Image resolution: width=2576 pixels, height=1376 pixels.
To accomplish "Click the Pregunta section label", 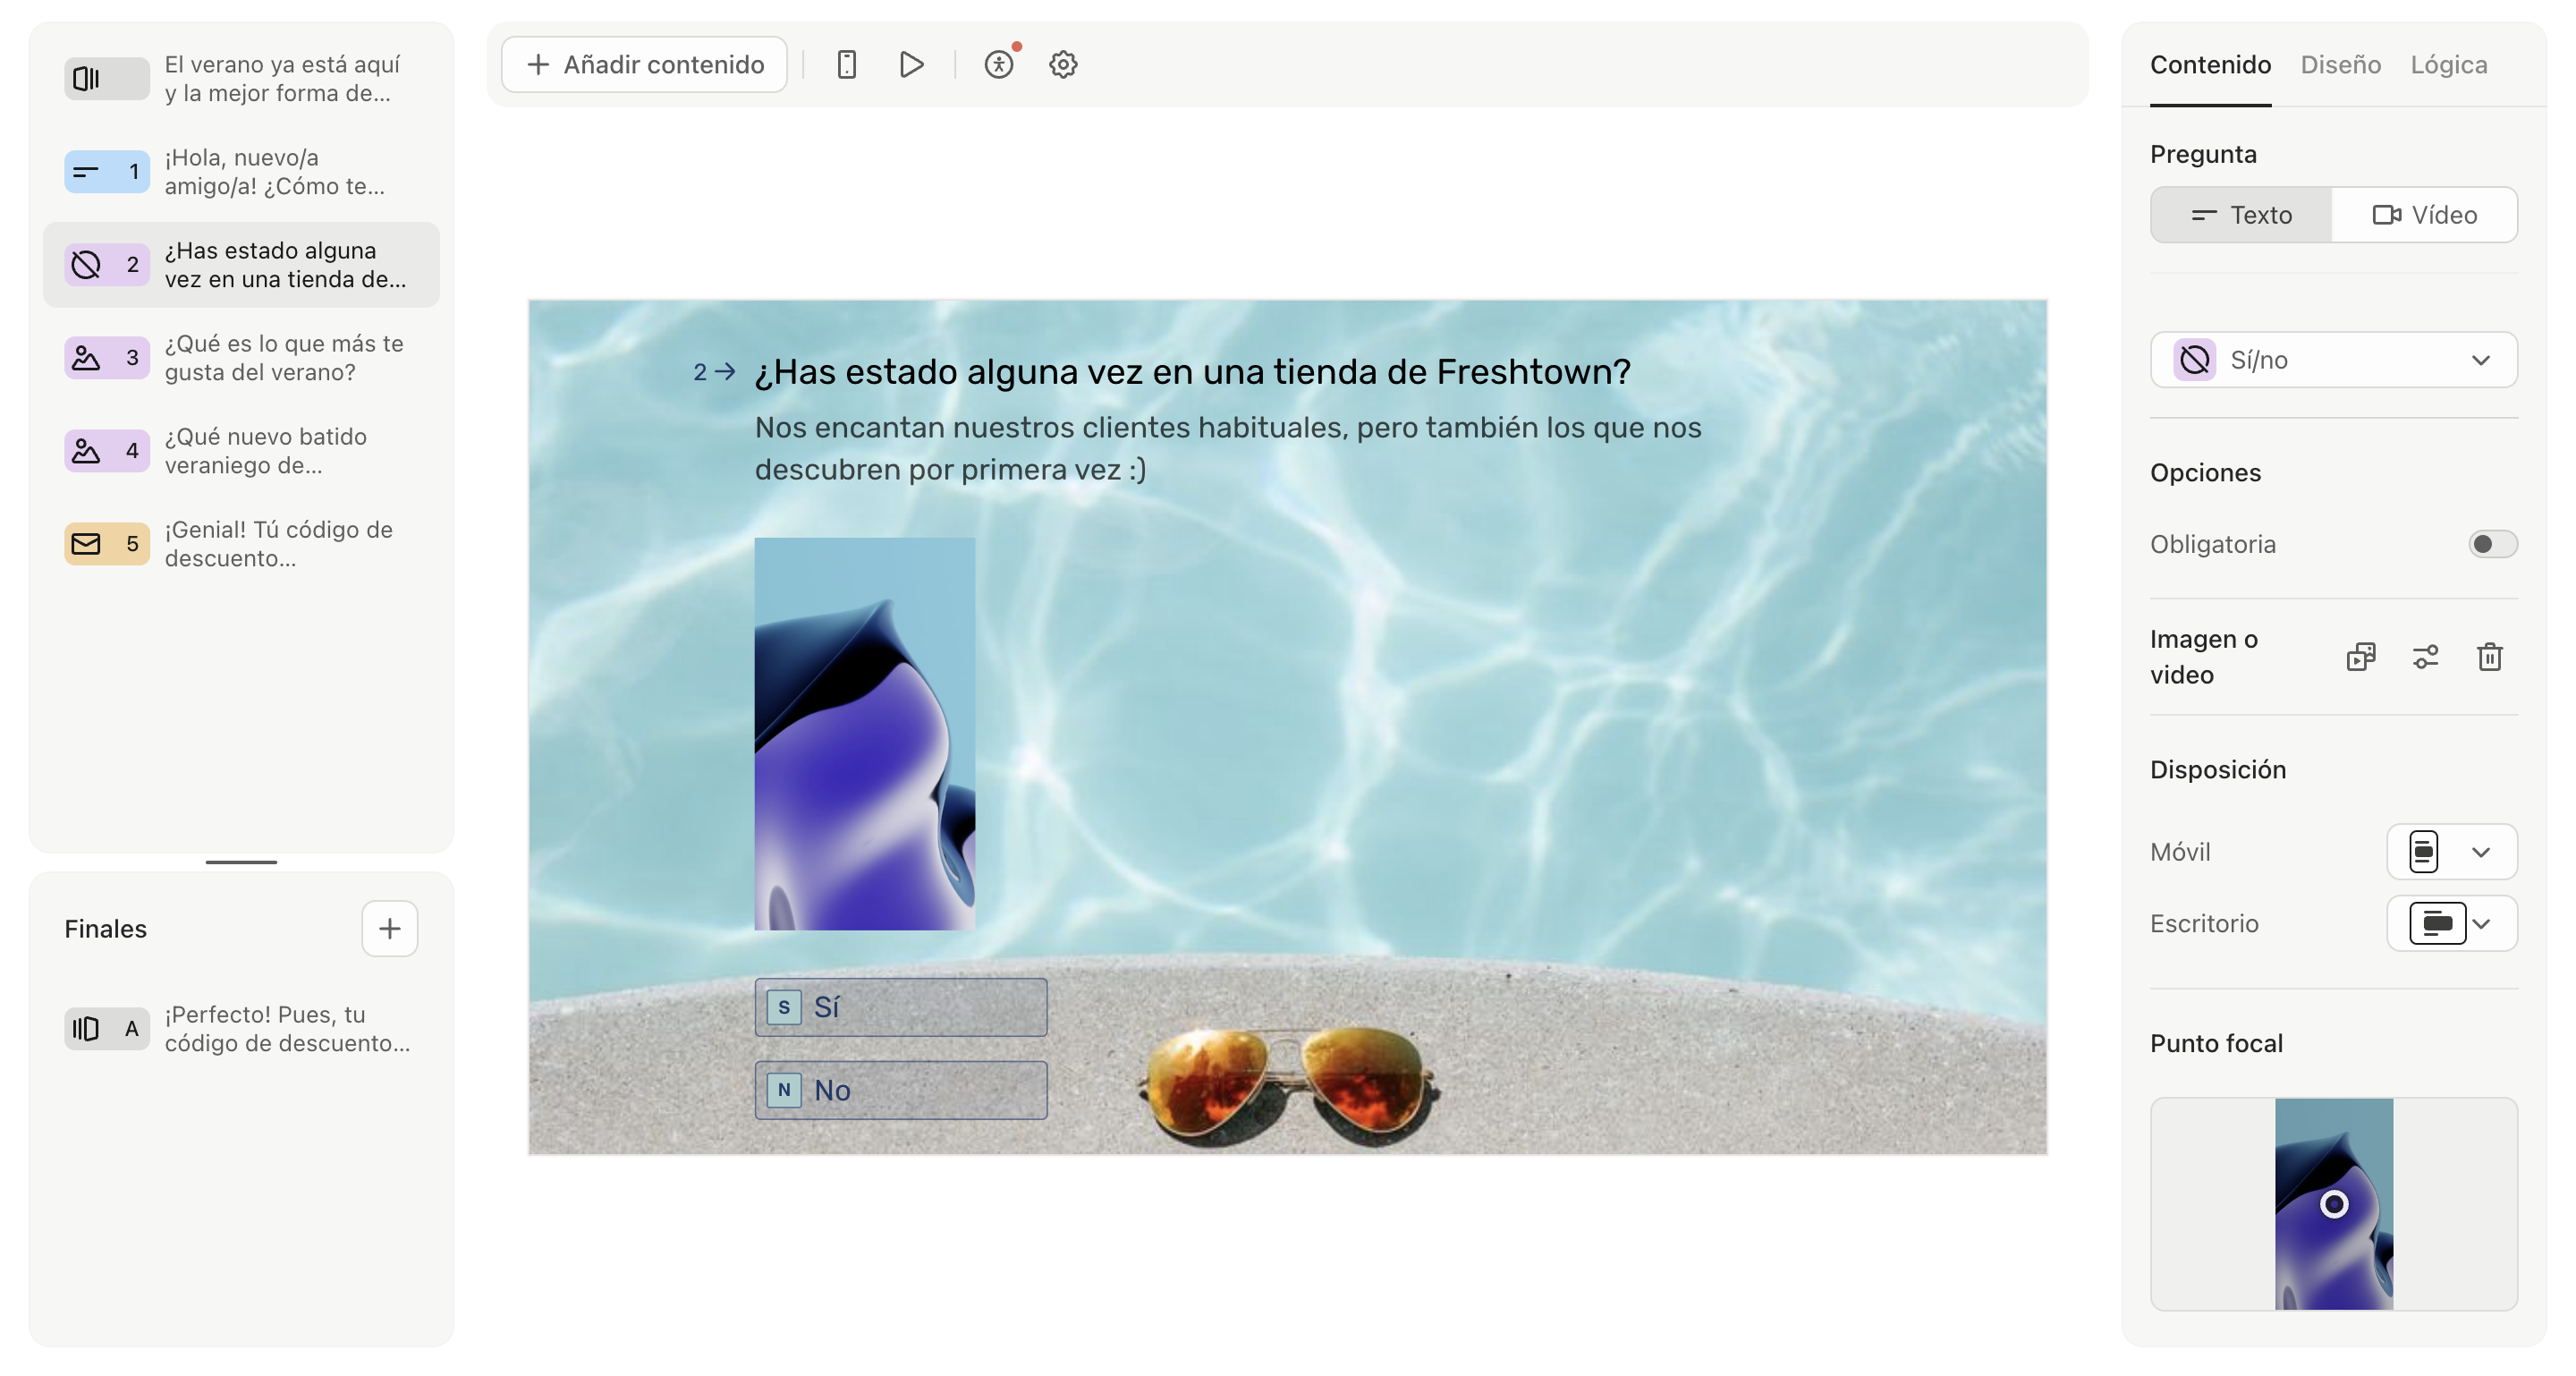I will click(x=2204, y=154).
